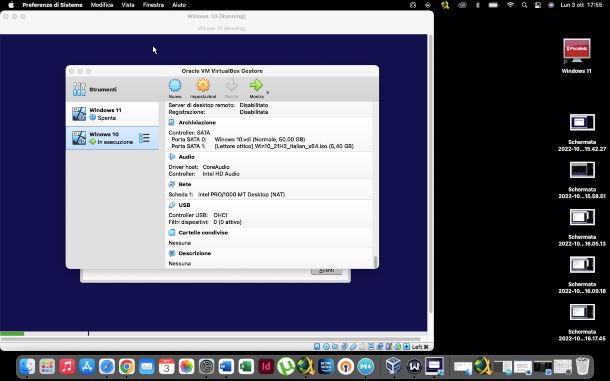Open the dropdown arrow next to Mostra

pos(268,93)
